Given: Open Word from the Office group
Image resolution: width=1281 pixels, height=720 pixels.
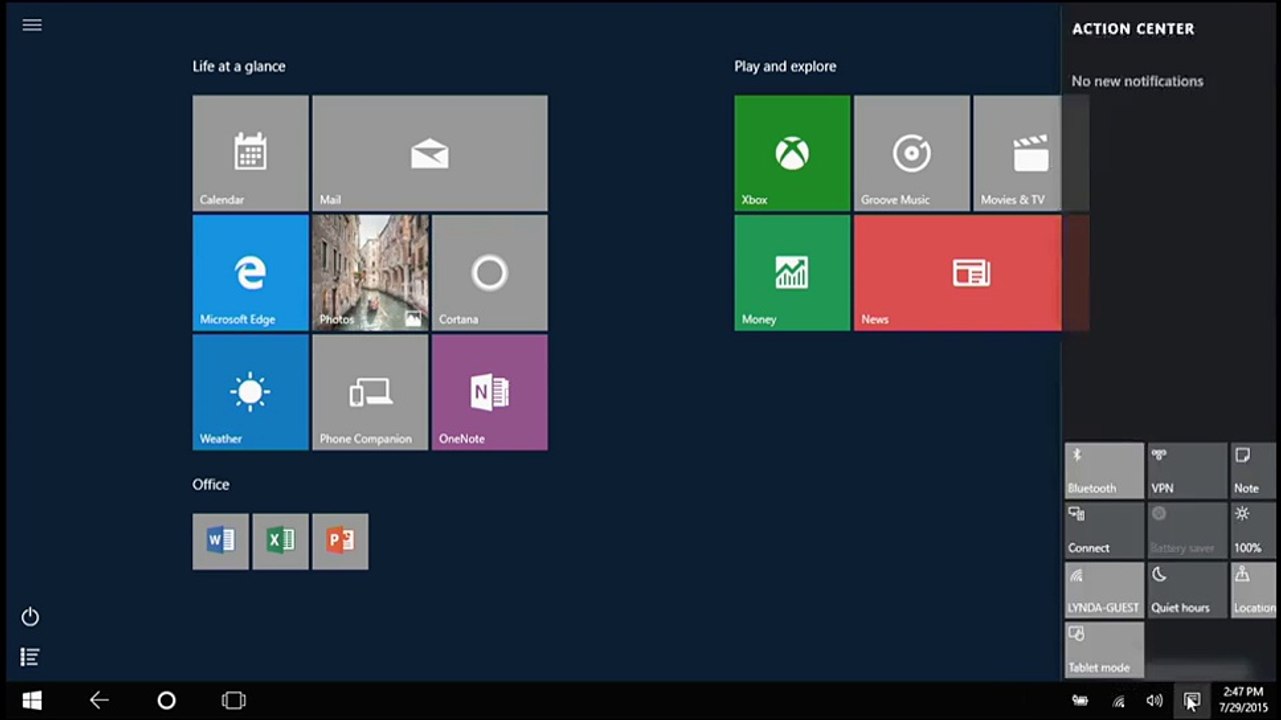Looking at the screenshot, I should 221,542.
